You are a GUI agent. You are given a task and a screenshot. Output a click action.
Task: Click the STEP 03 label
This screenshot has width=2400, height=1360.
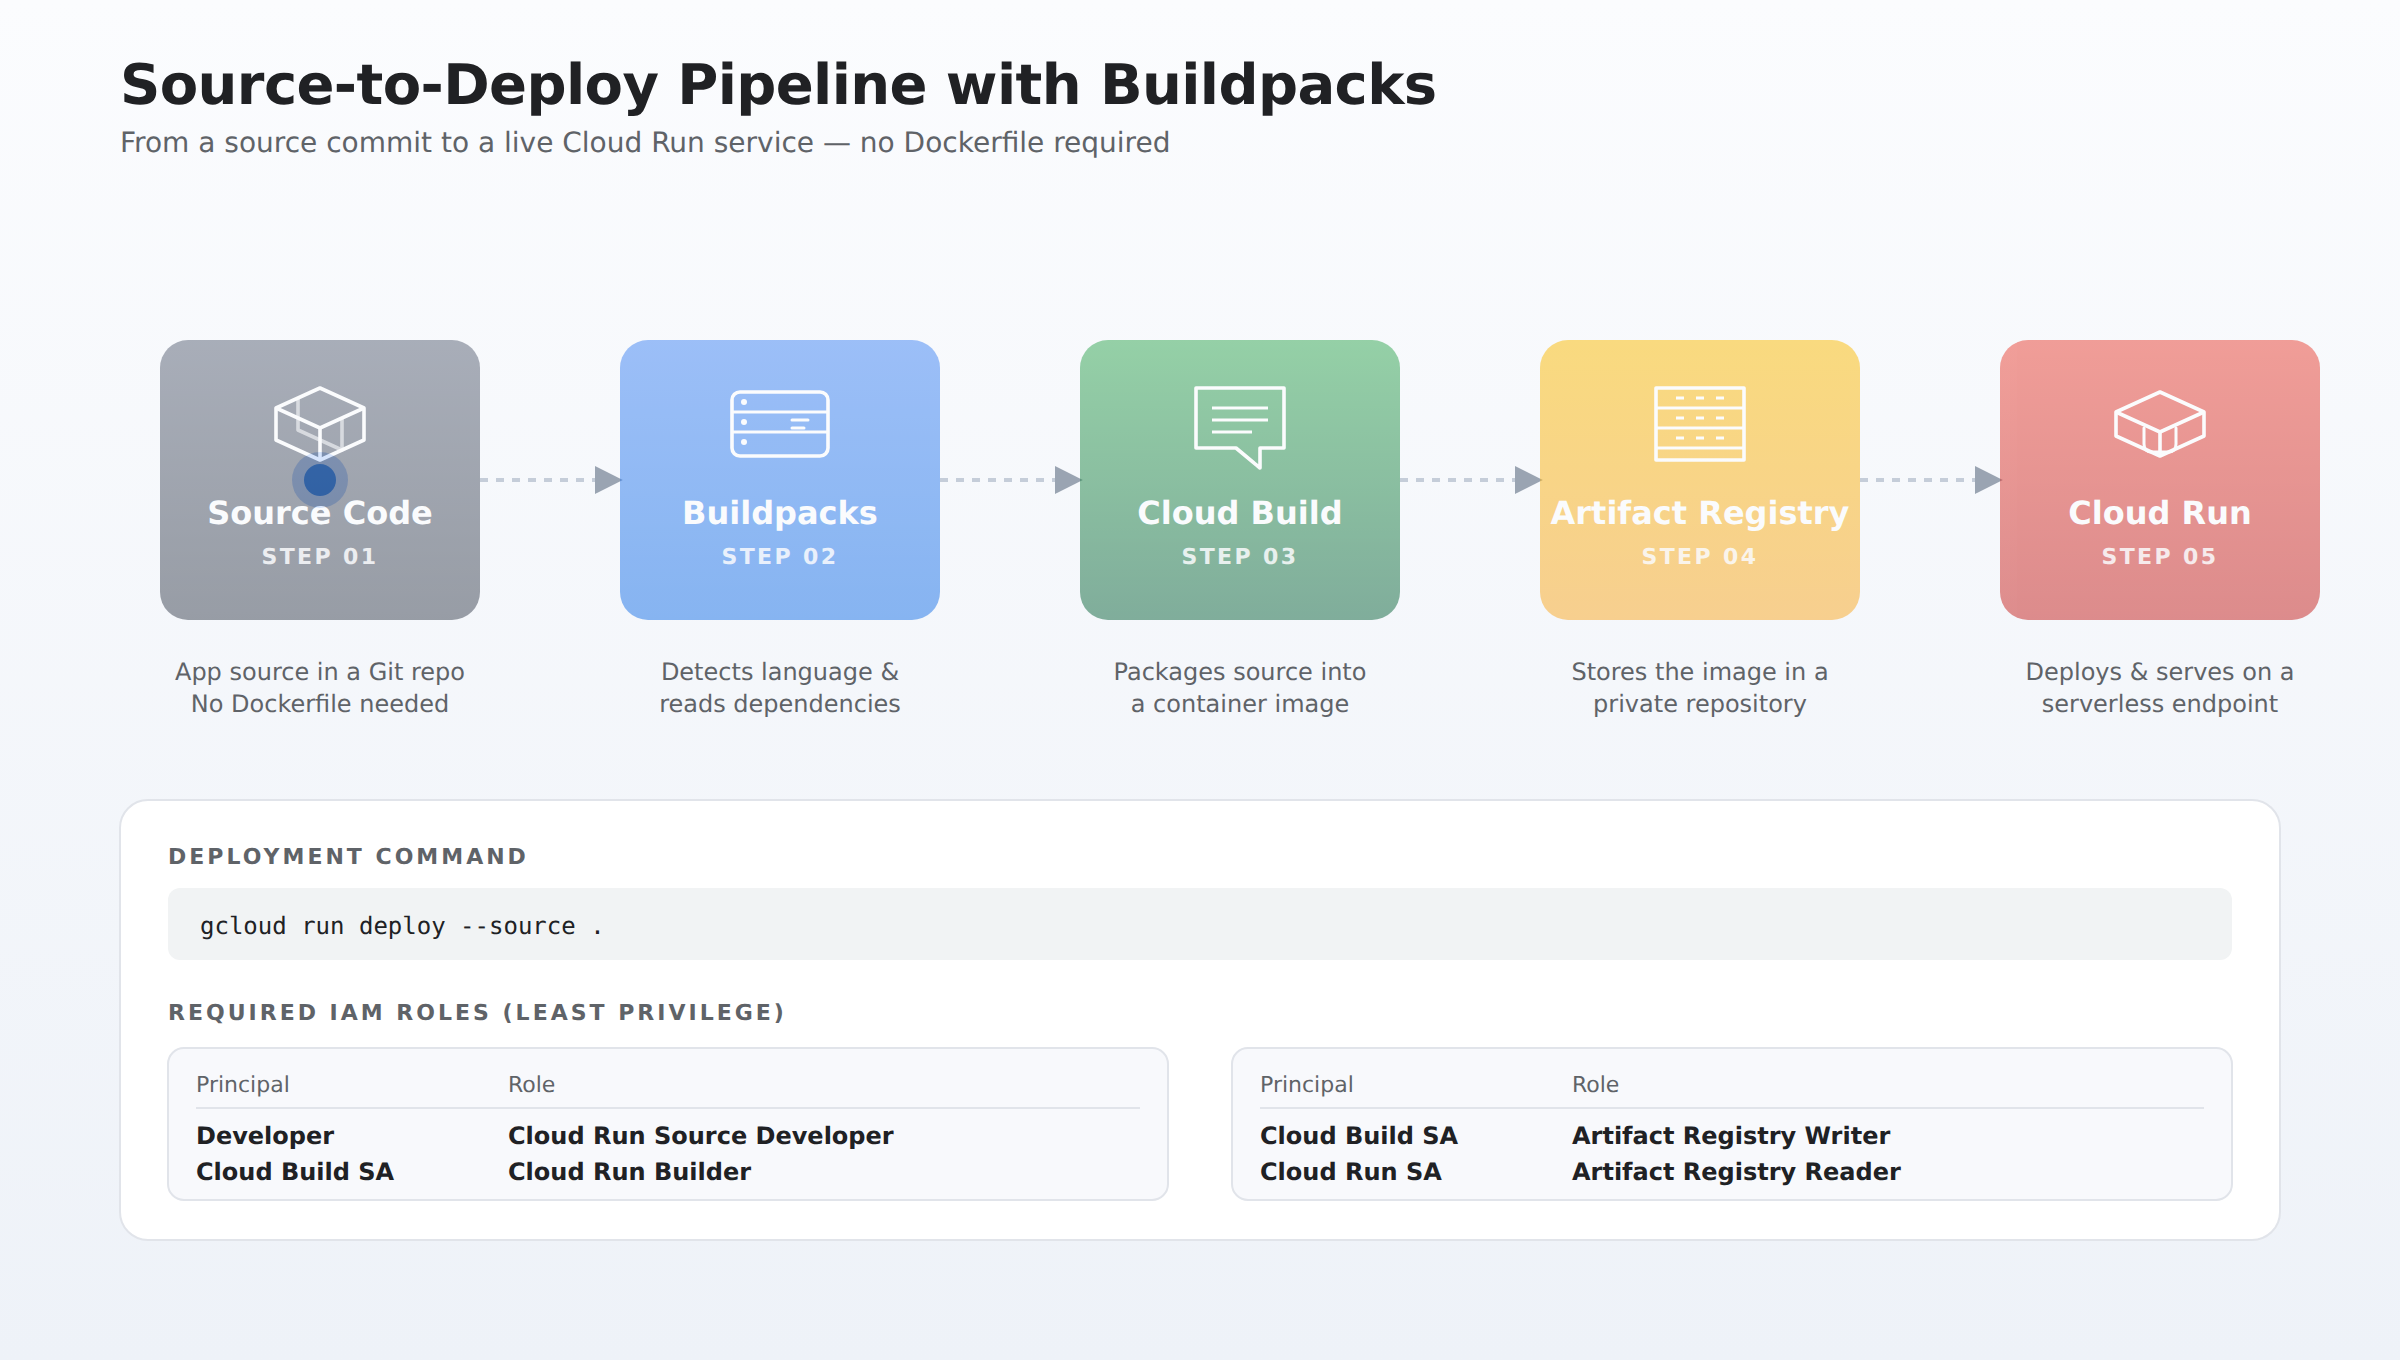(1240, 556)
